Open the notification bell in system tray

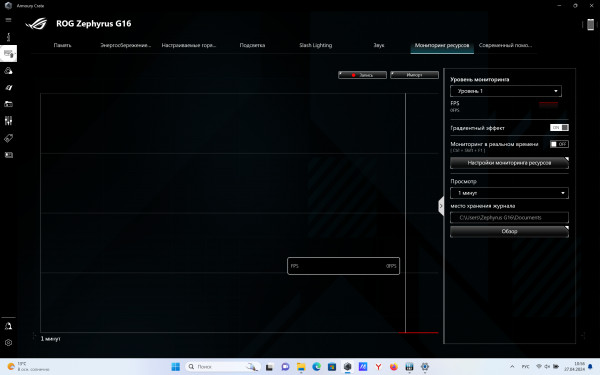590,367
